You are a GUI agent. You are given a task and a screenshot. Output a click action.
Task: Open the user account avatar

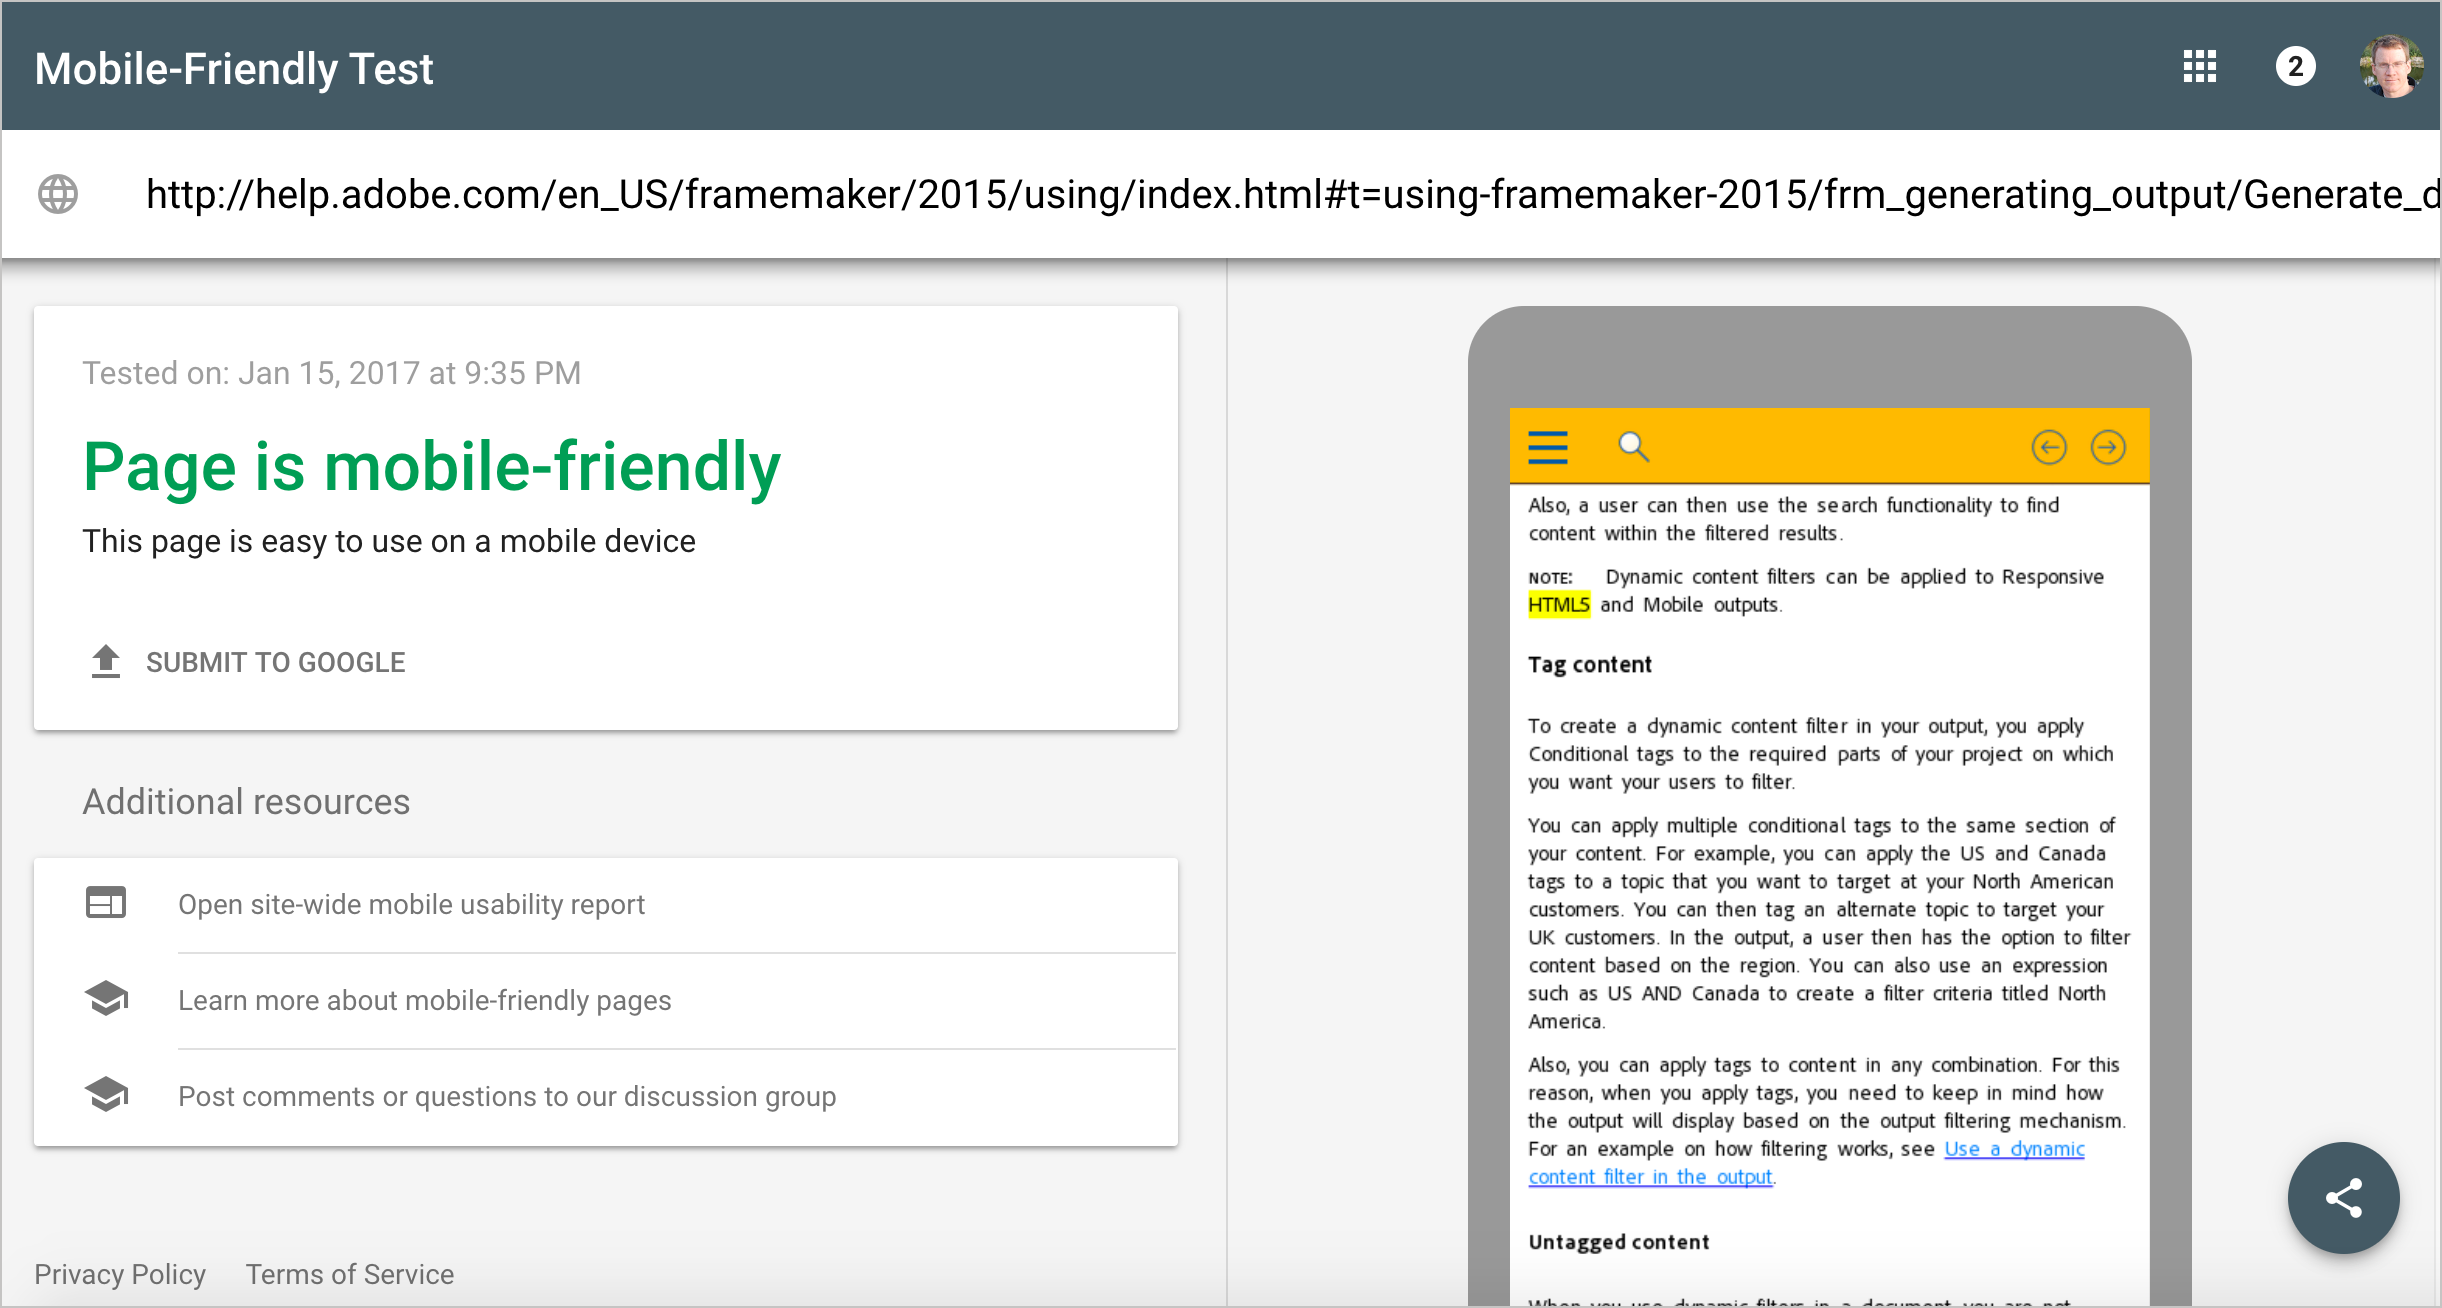pos(2391,67)
